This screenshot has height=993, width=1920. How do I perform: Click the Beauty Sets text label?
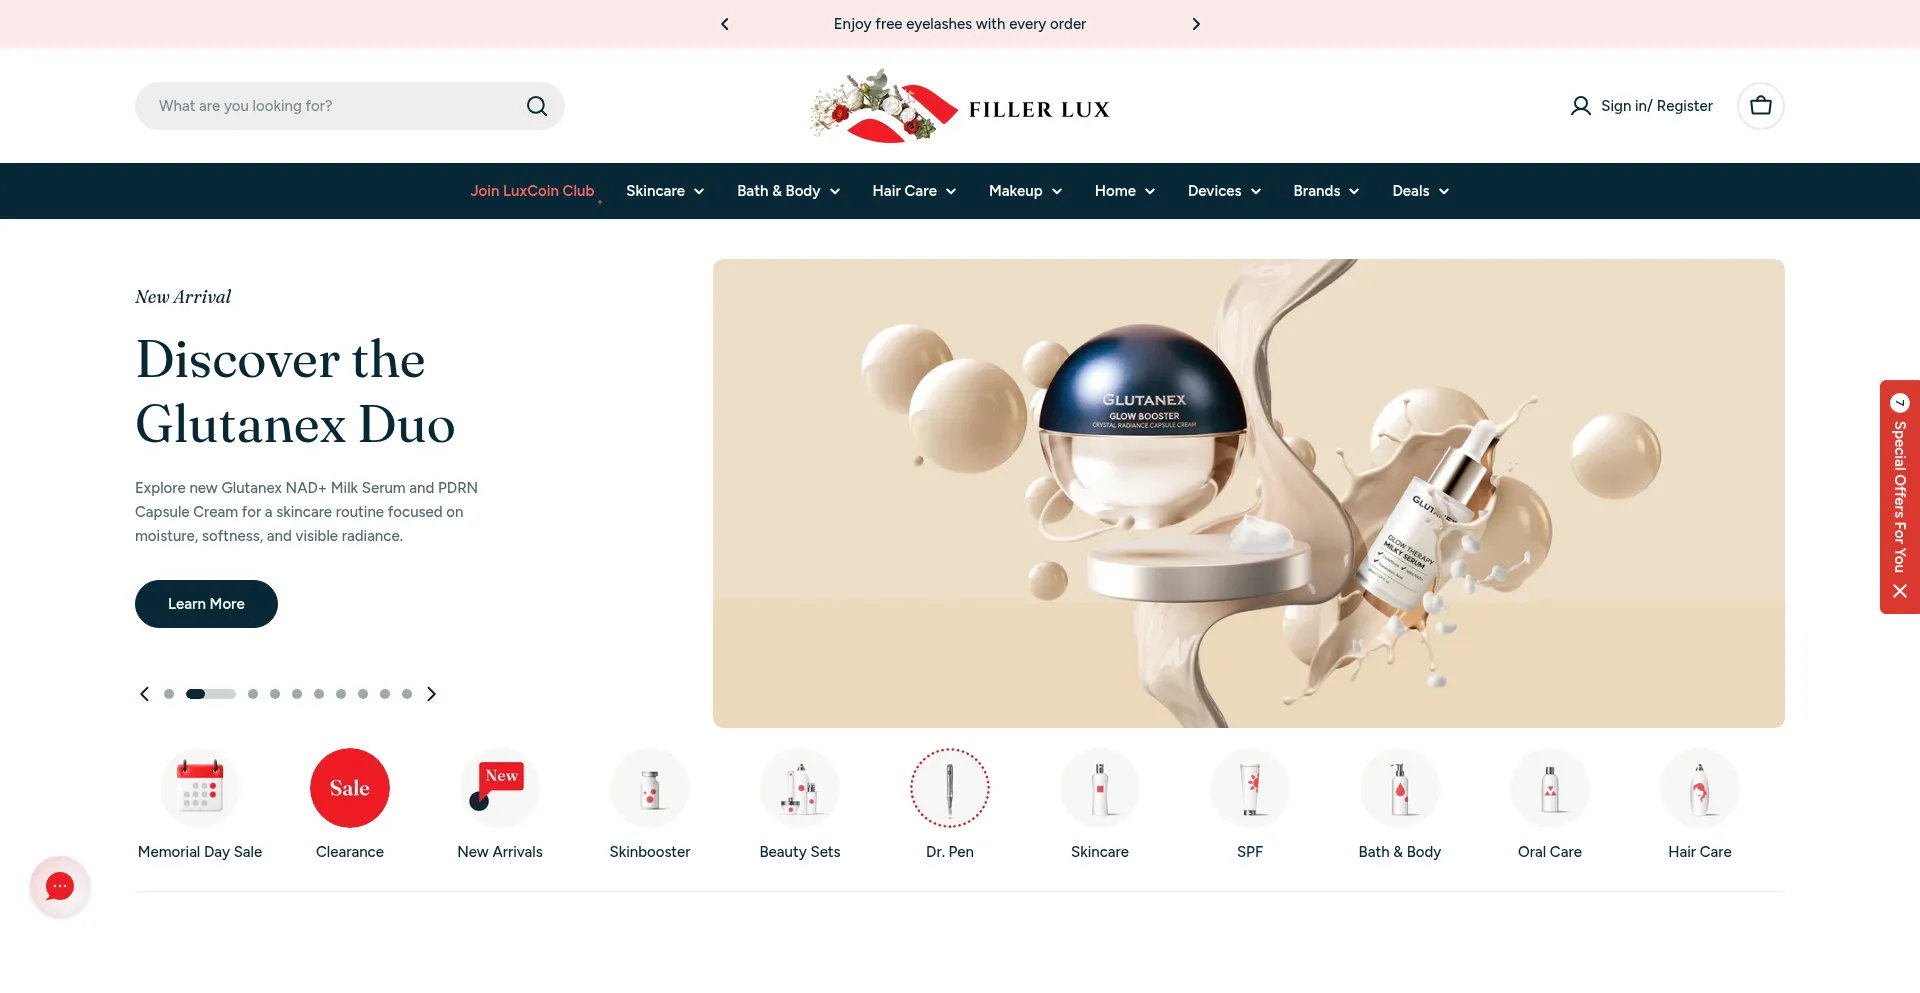click(x=800, y=852)
